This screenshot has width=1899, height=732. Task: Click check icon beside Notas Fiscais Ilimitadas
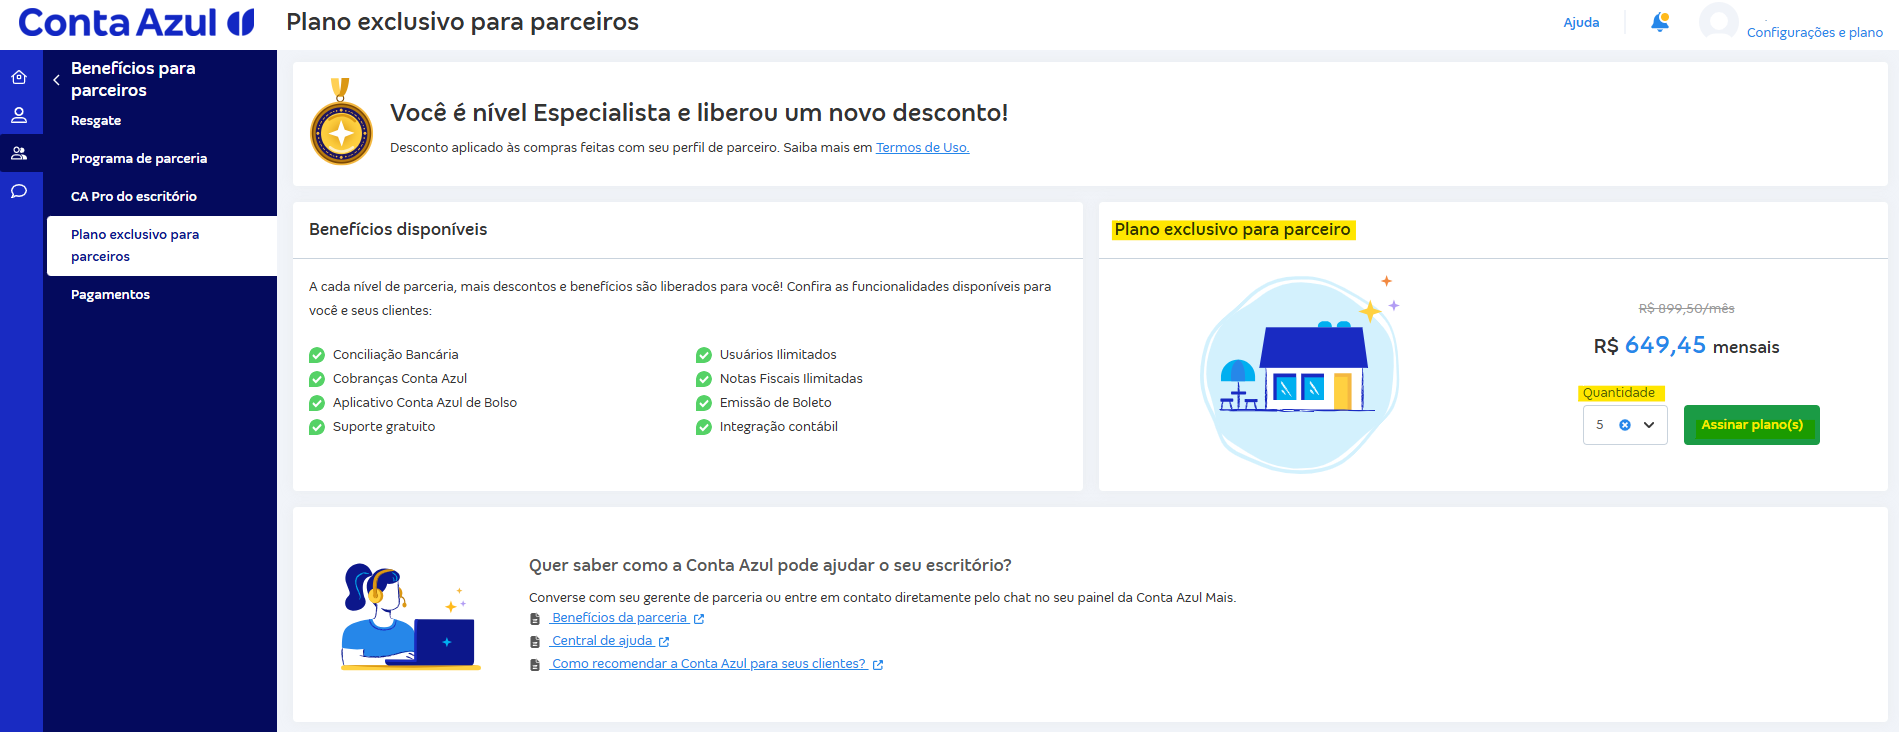point(704,379)
